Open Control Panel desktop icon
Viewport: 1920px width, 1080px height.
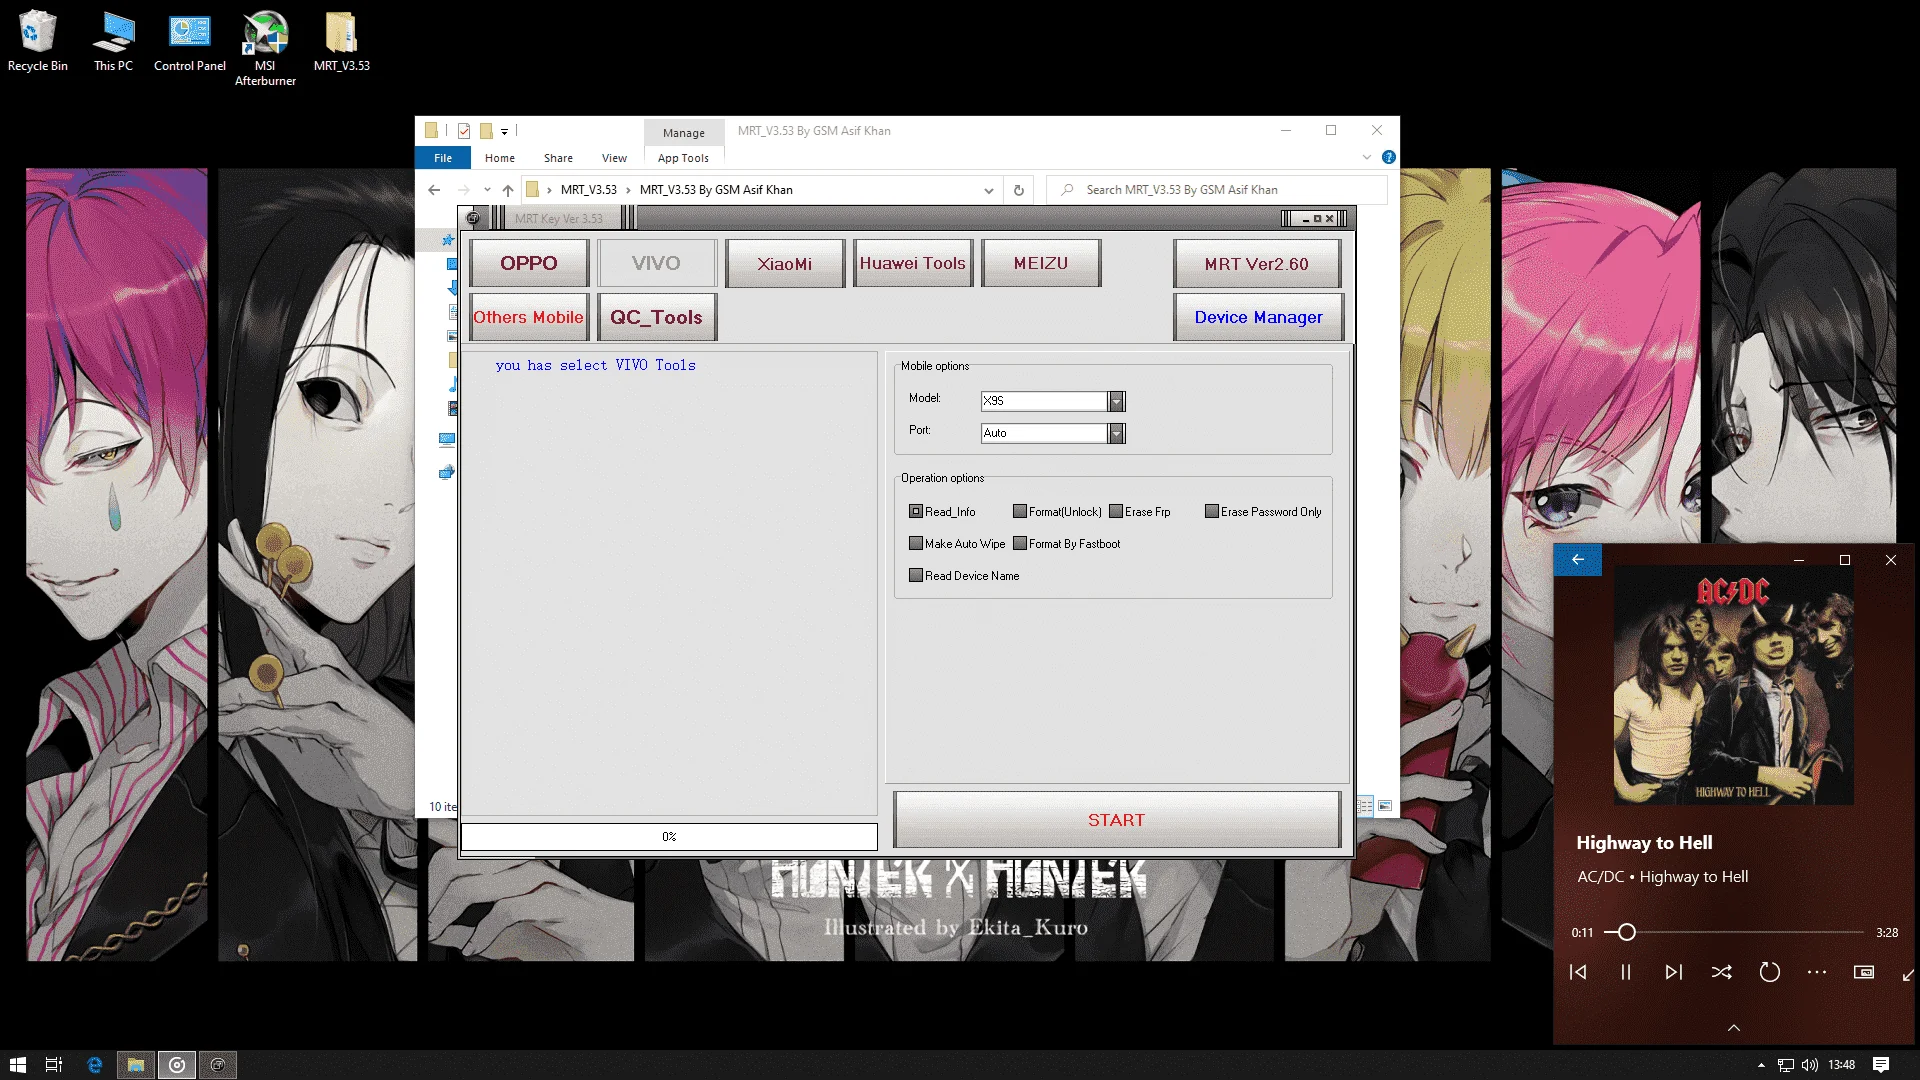click(189, 42)
